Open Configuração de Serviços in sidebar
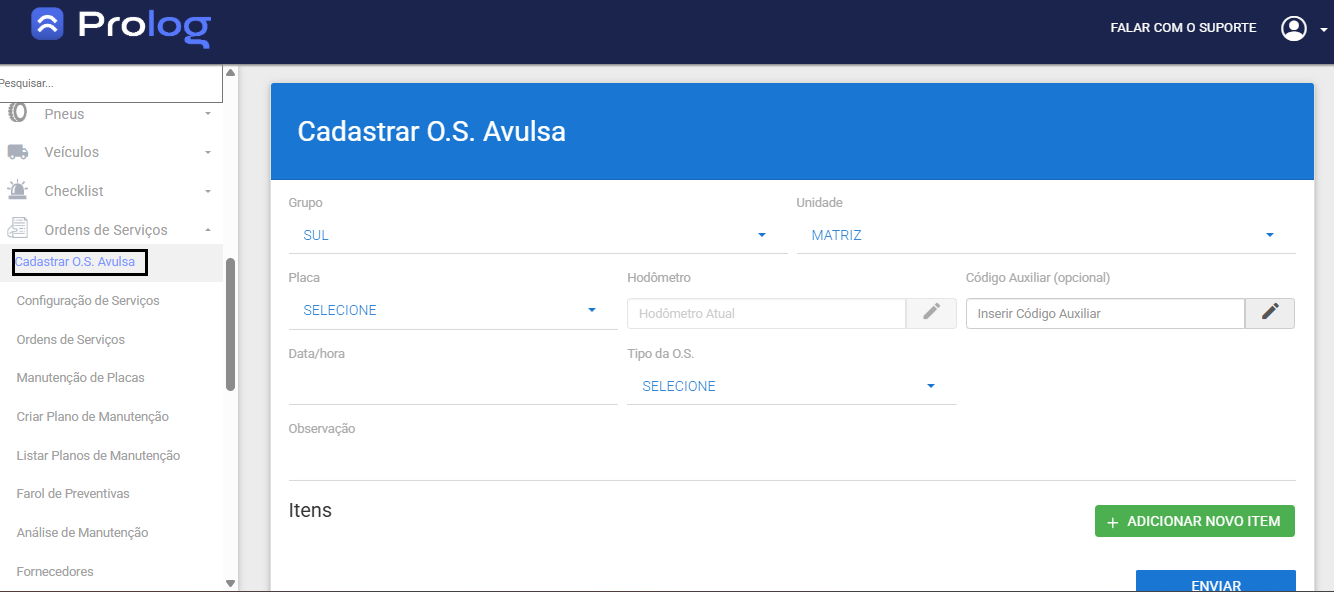 click(x=88, y=300)
